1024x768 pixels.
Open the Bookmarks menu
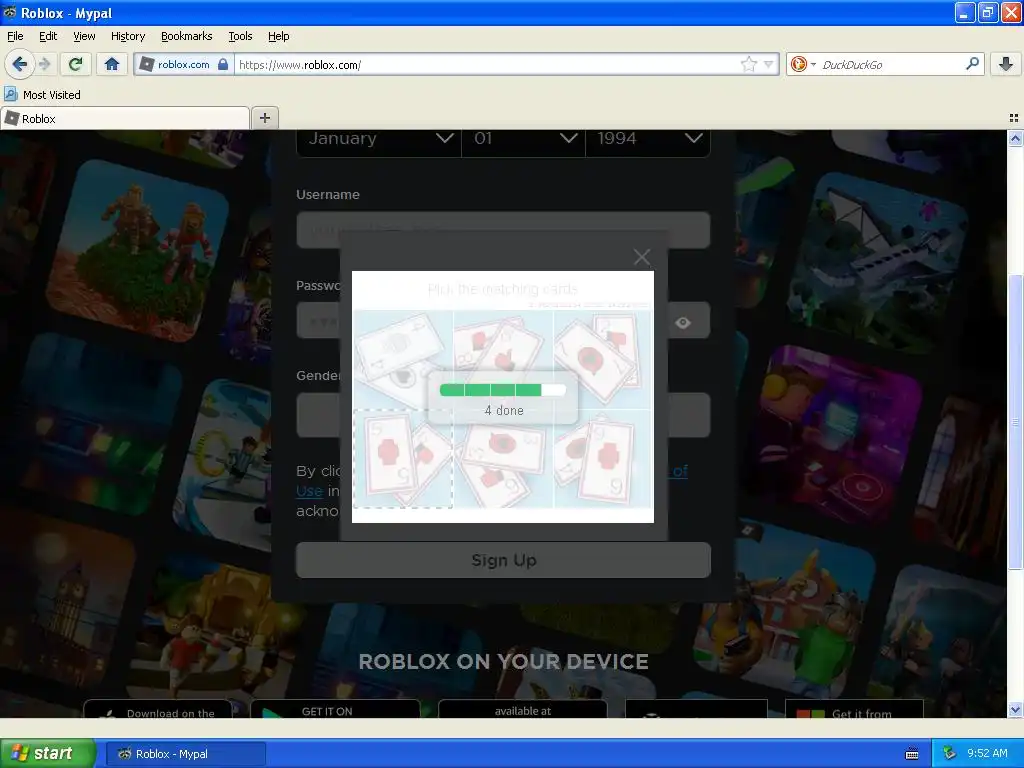click(x=186, y=36)
